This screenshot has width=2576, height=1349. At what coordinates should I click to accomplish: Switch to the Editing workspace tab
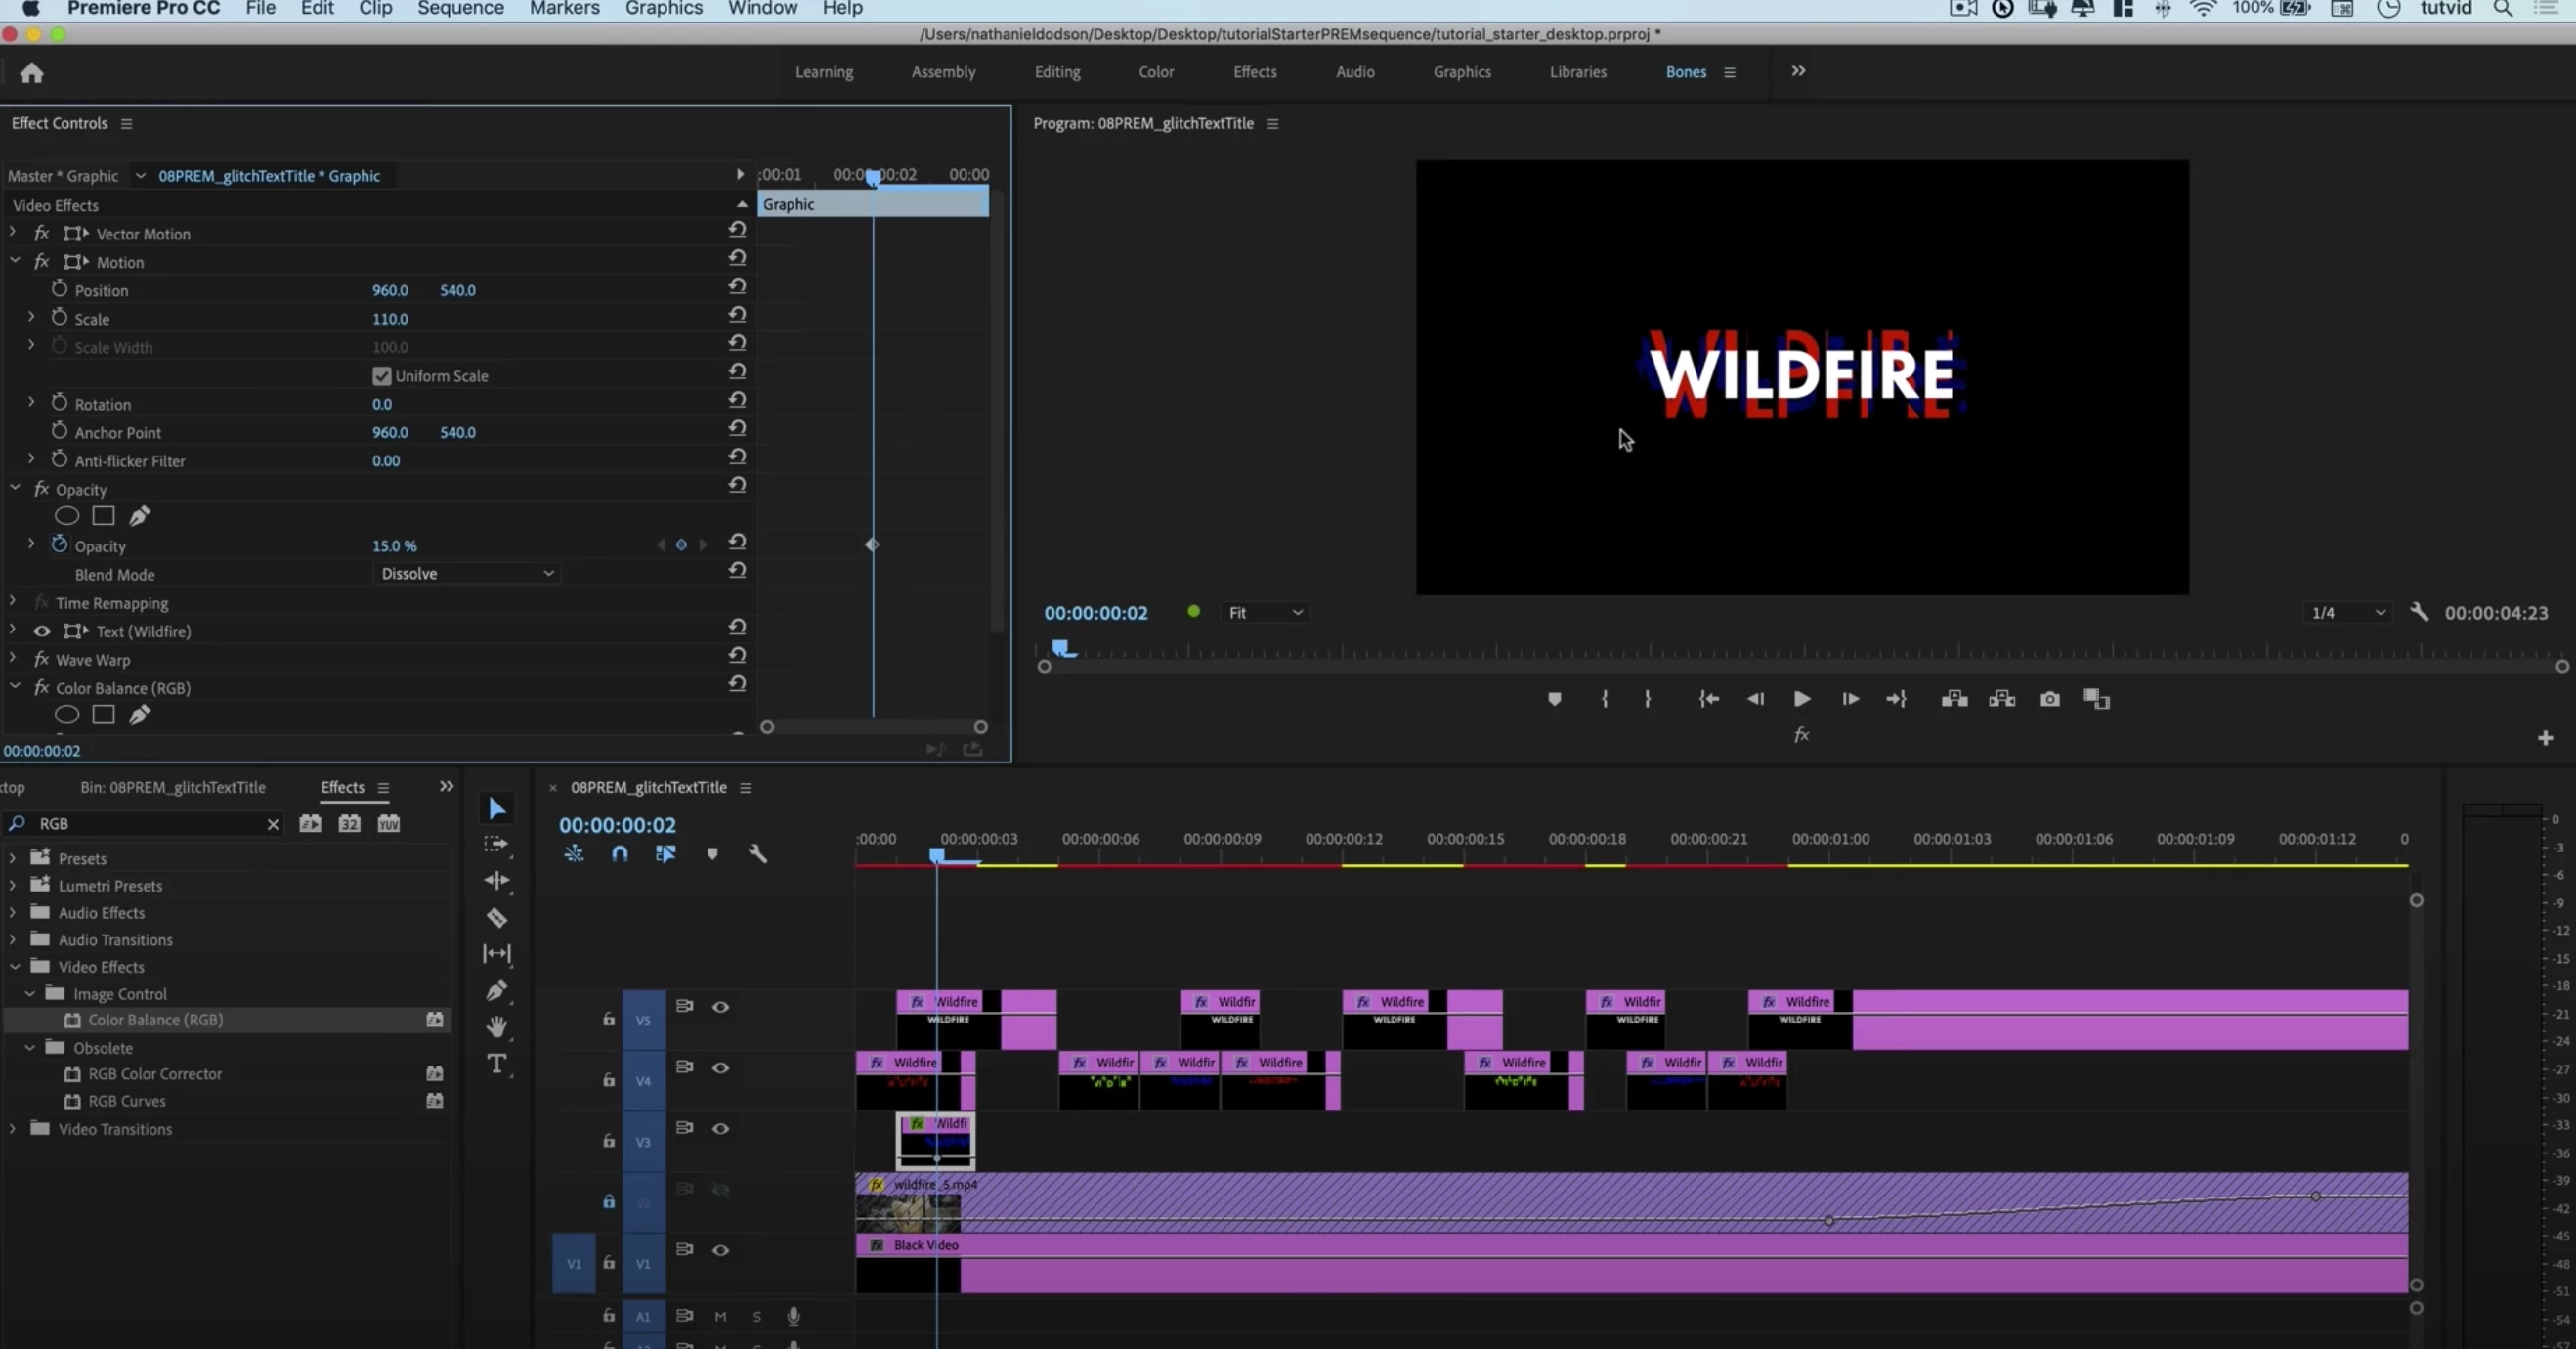pyautogui.click(x=1056, y=72)
